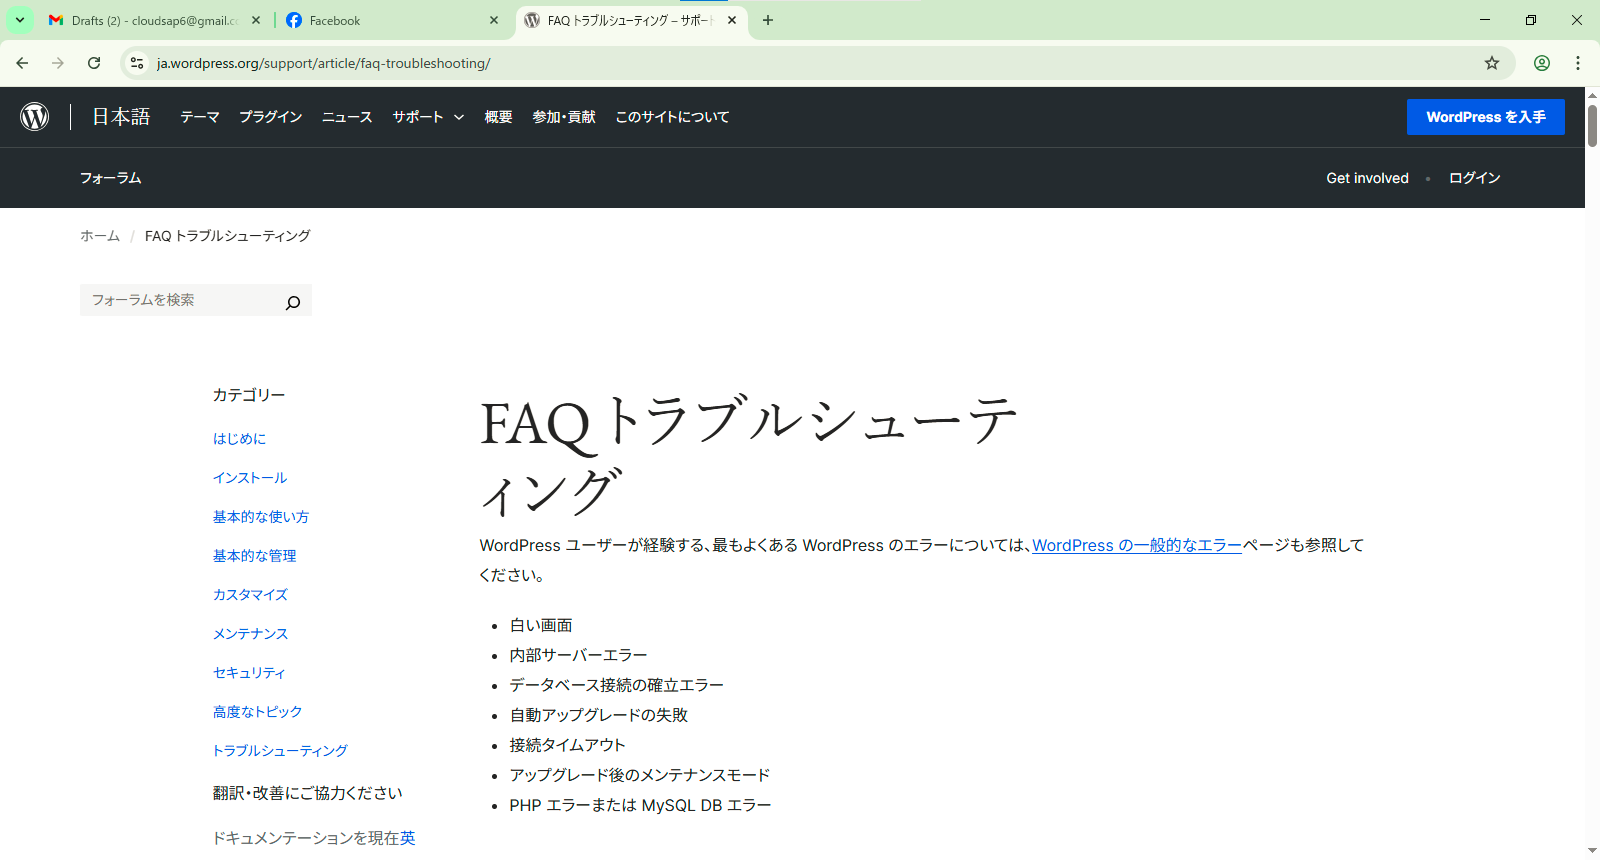Open the カスタマイズ category link
This screenshot has height=860, width=1600.
point(250,595)
